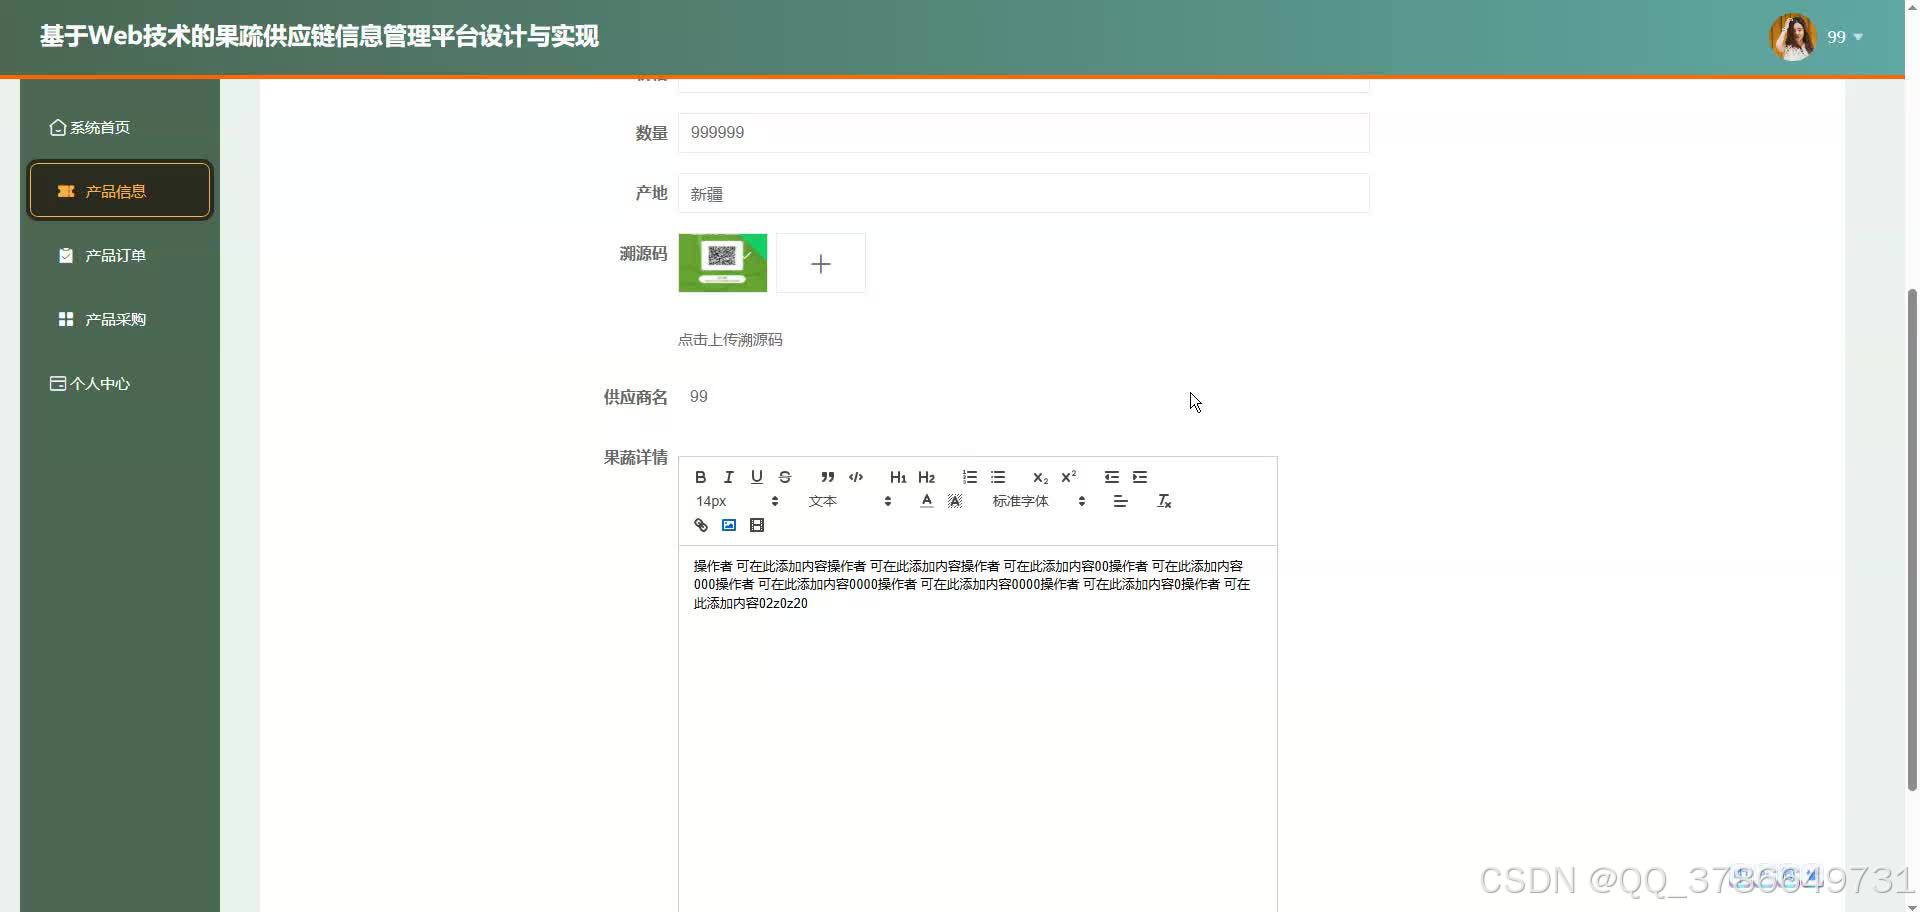Insert a blockquote in the editor

[827, 477]
